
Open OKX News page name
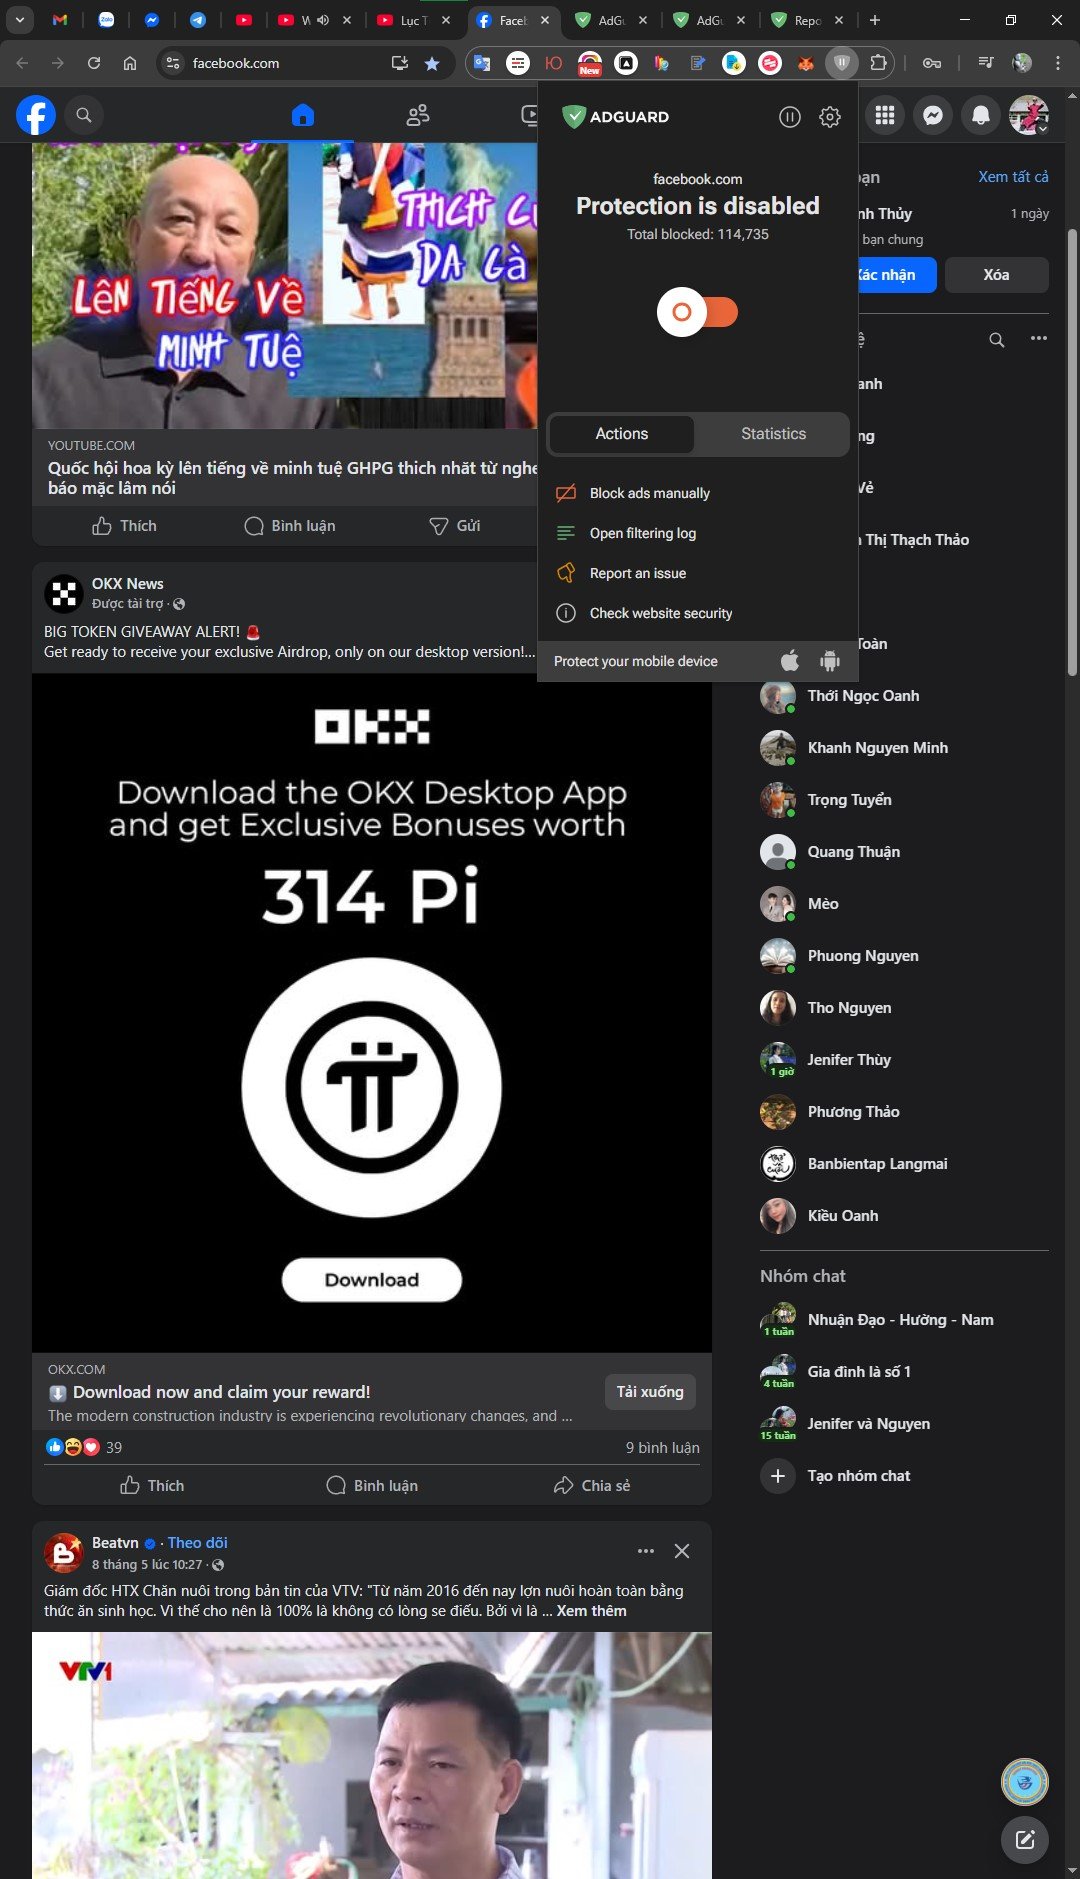(127, 584)
